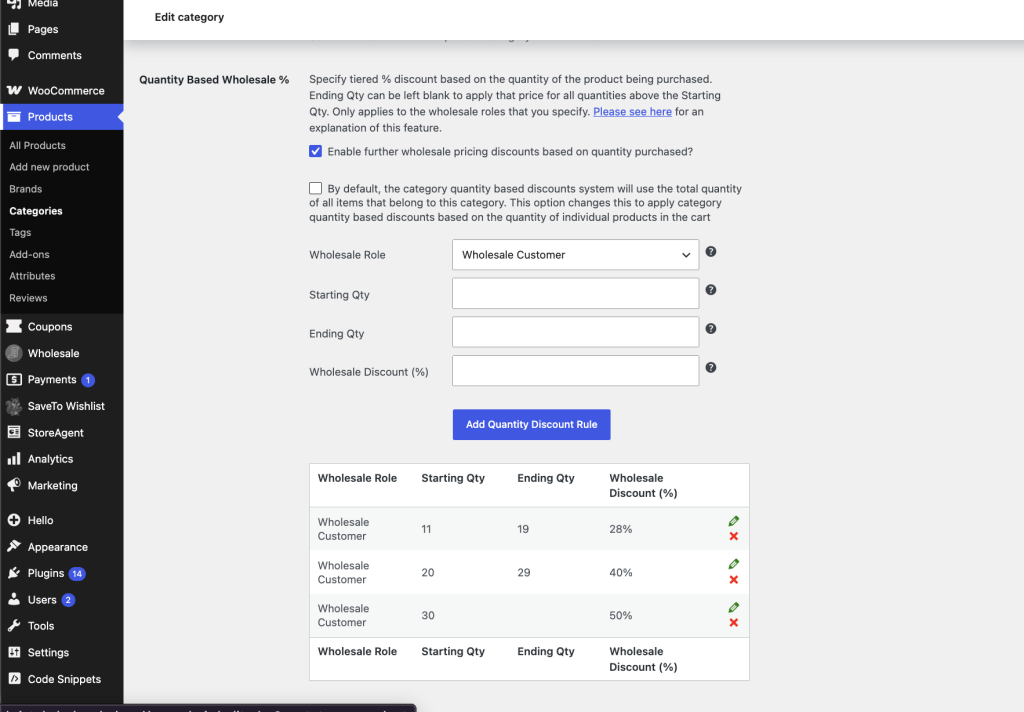Edit the 28% discount rule pencil
This screenshot has width=1024, height=712.
pyautogui.click(x=733, y=521)
